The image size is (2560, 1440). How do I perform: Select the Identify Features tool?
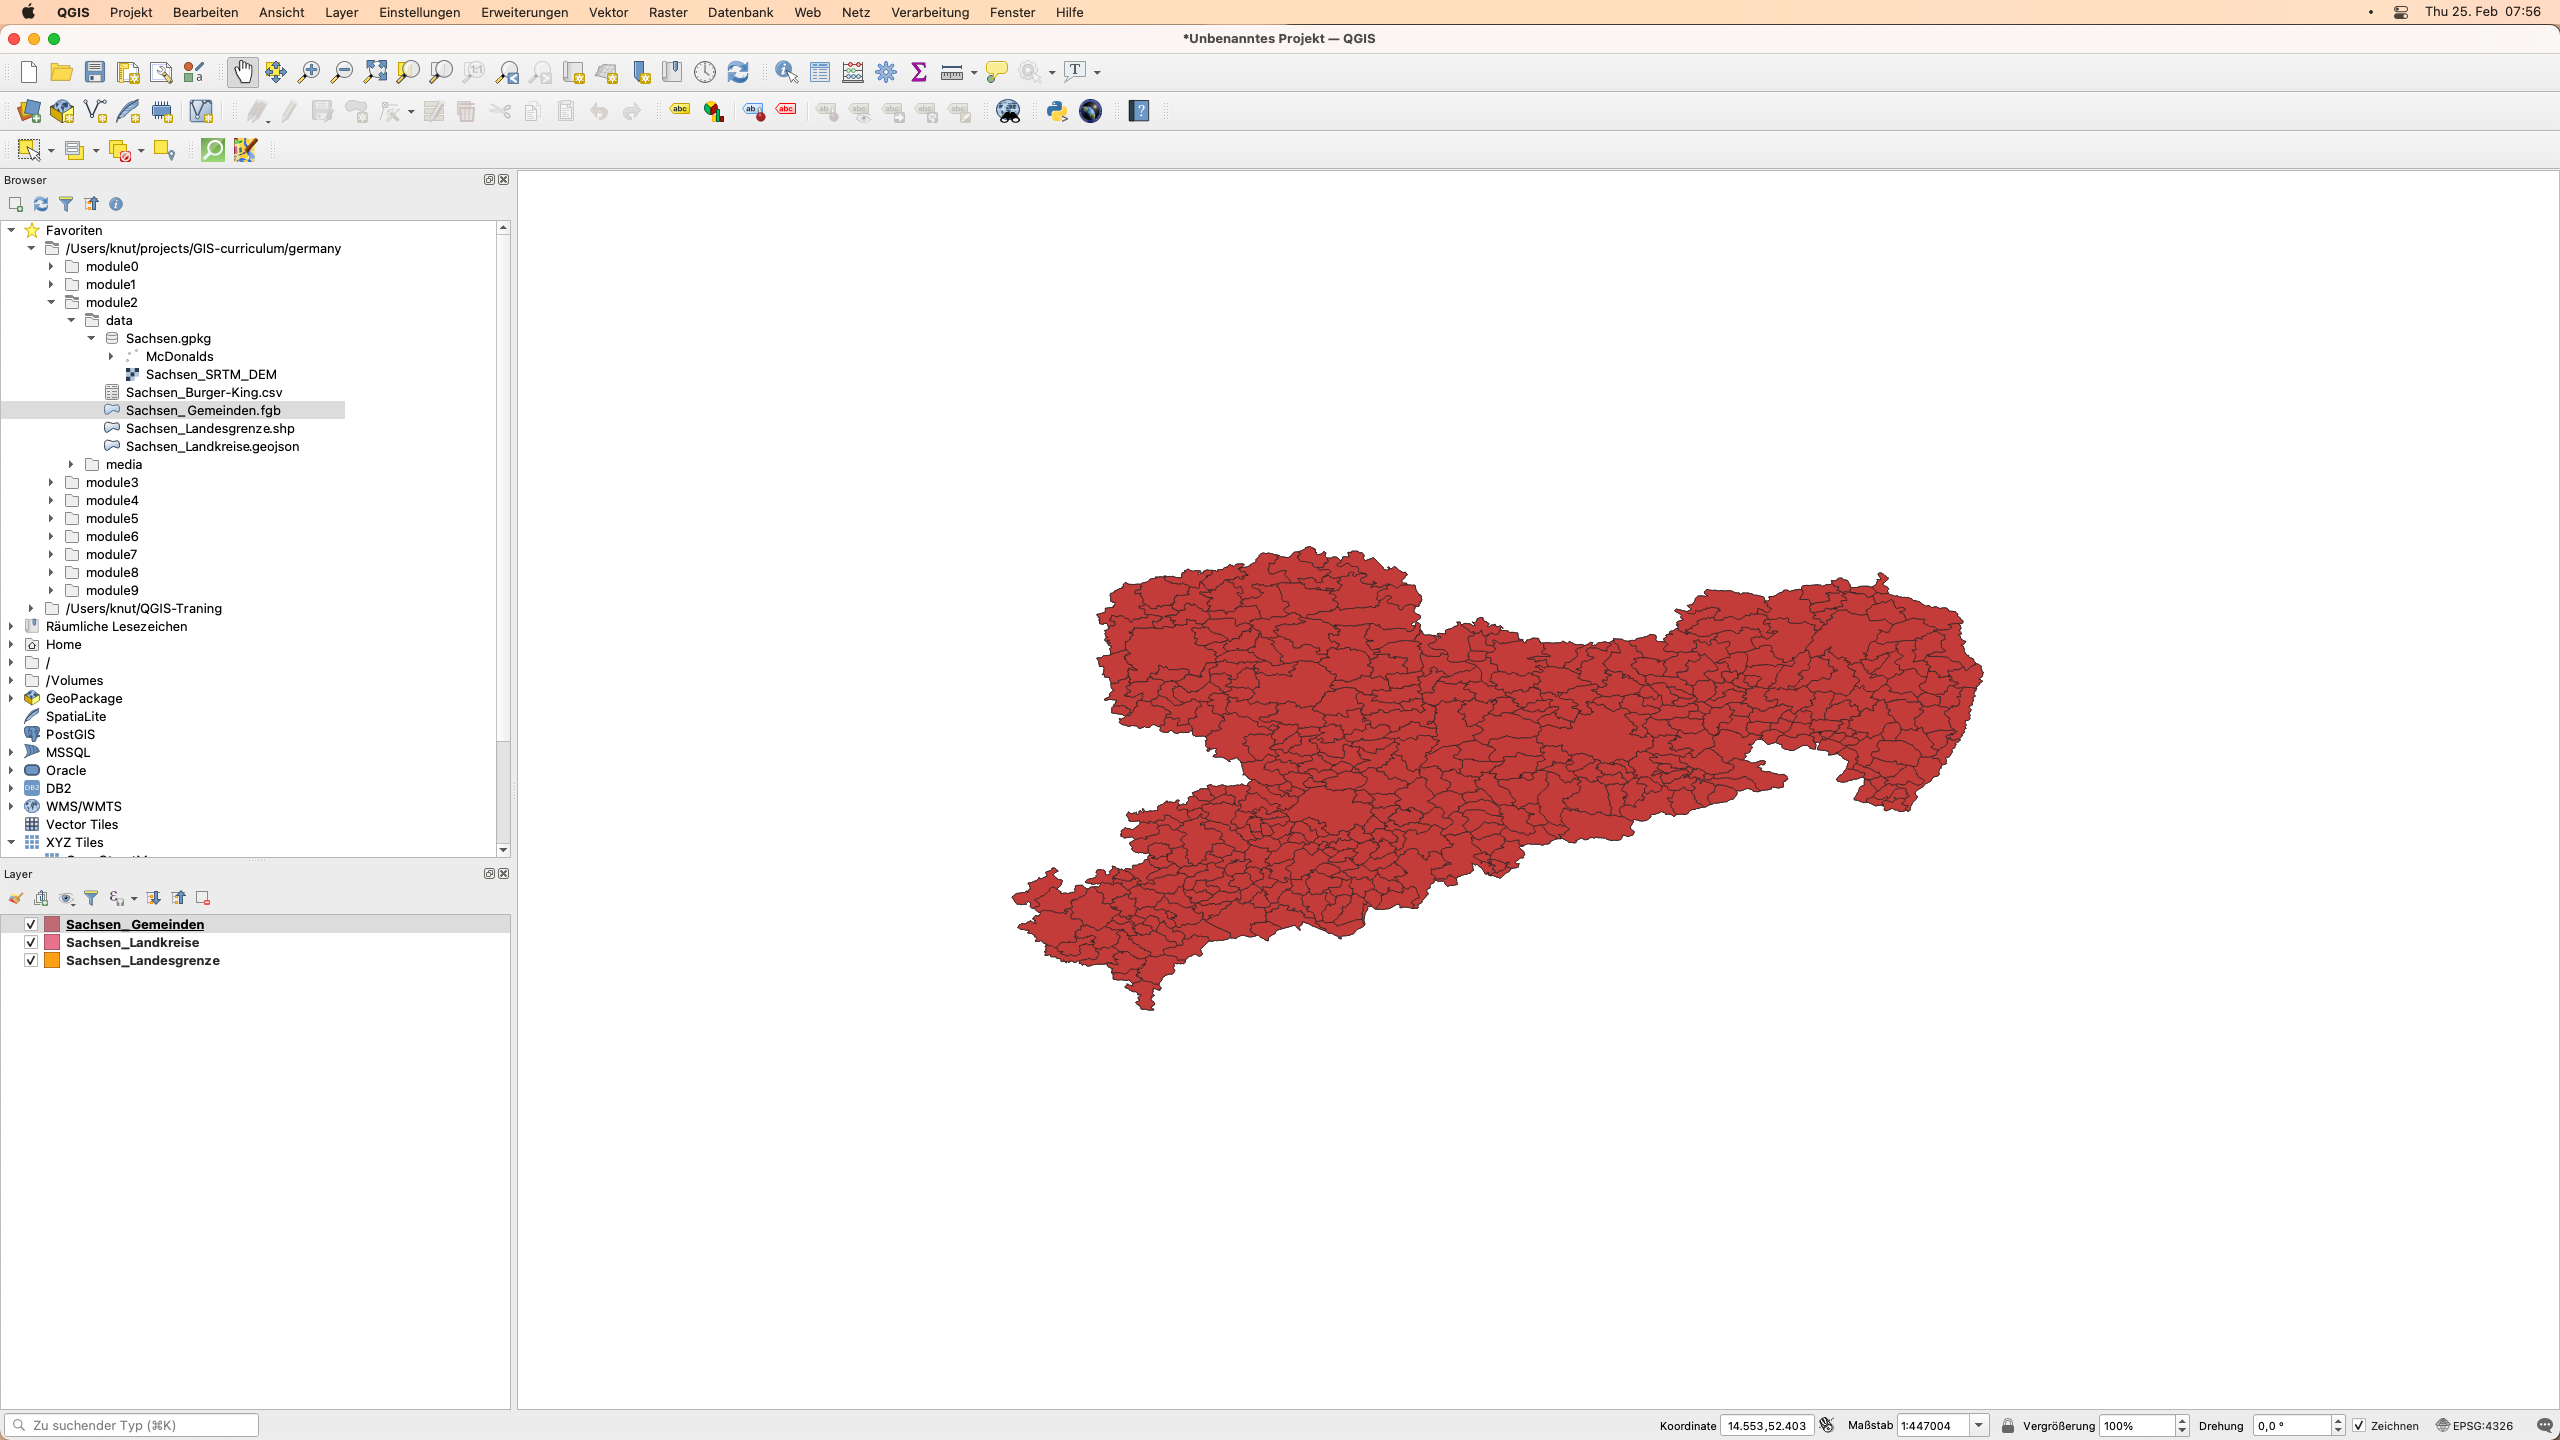[x=787, y=72]
